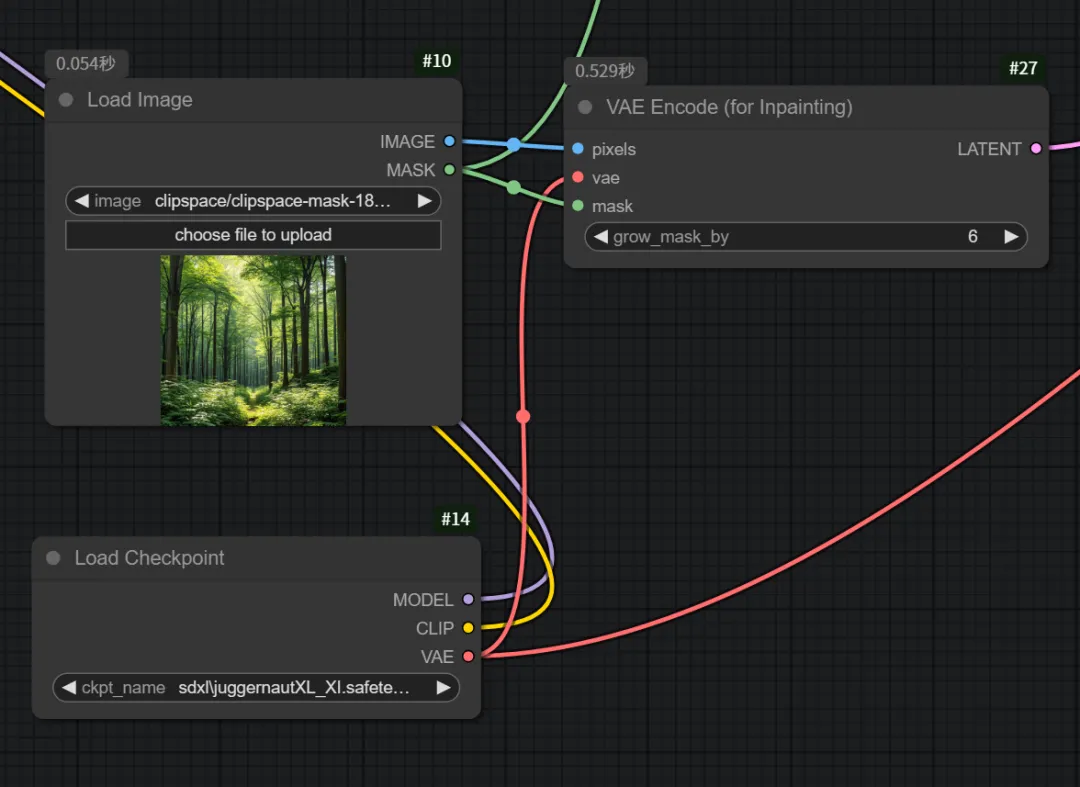Collapse the Load Image node

point(65,99)
